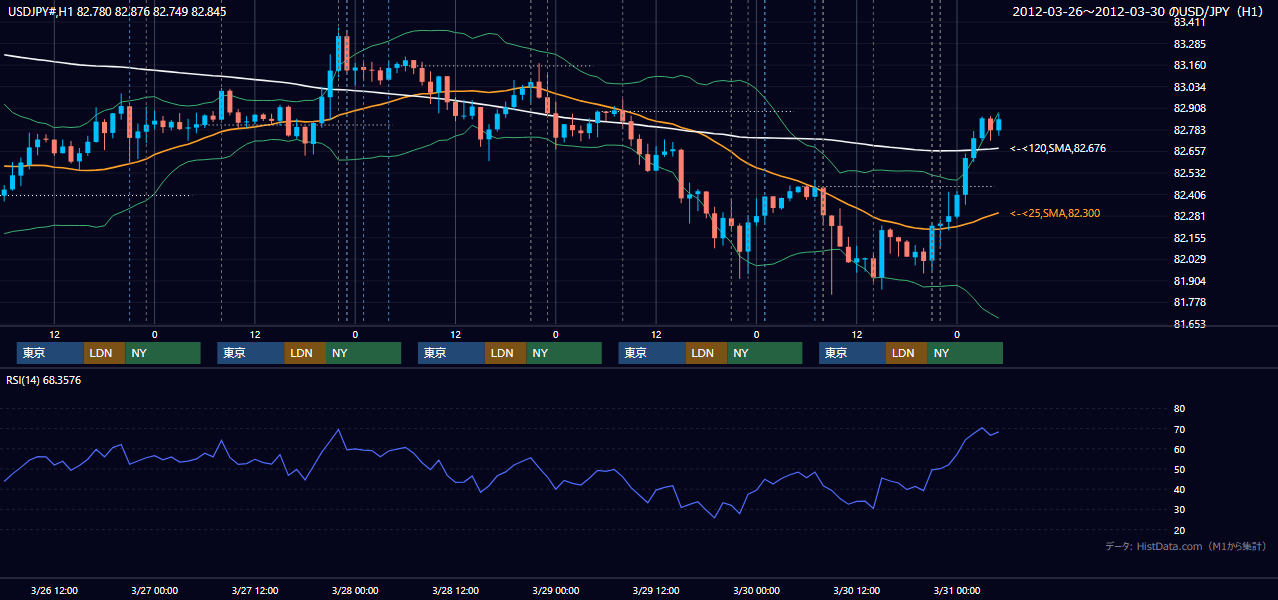Click the 3/31 00:00 date label
The width and height of the screenshot is (1278, 600).
click(x=956, y=590)
